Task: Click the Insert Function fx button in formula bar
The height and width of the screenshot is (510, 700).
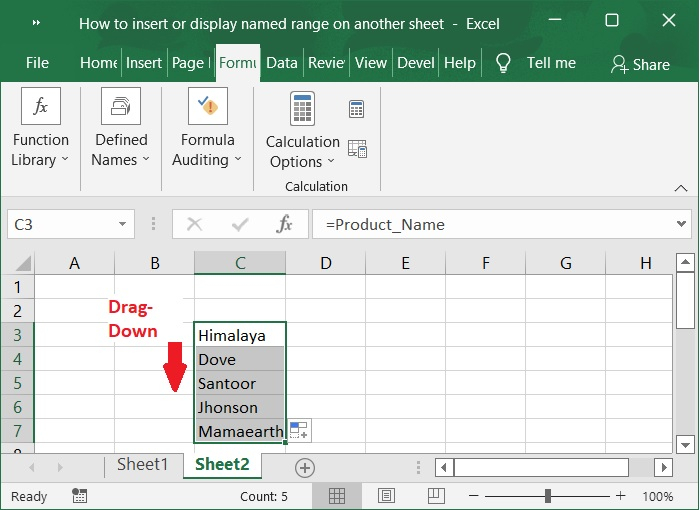Action: click(284, 225)
